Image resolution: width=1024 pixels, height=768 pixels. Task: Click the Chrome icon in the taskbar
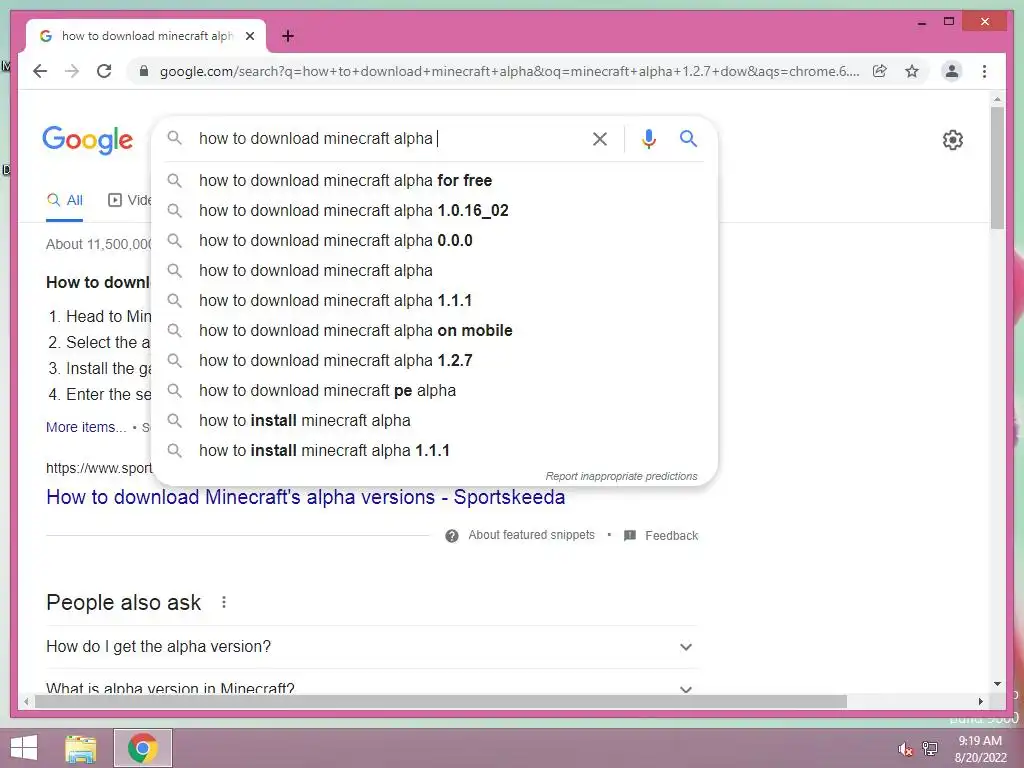coord(142,748)
